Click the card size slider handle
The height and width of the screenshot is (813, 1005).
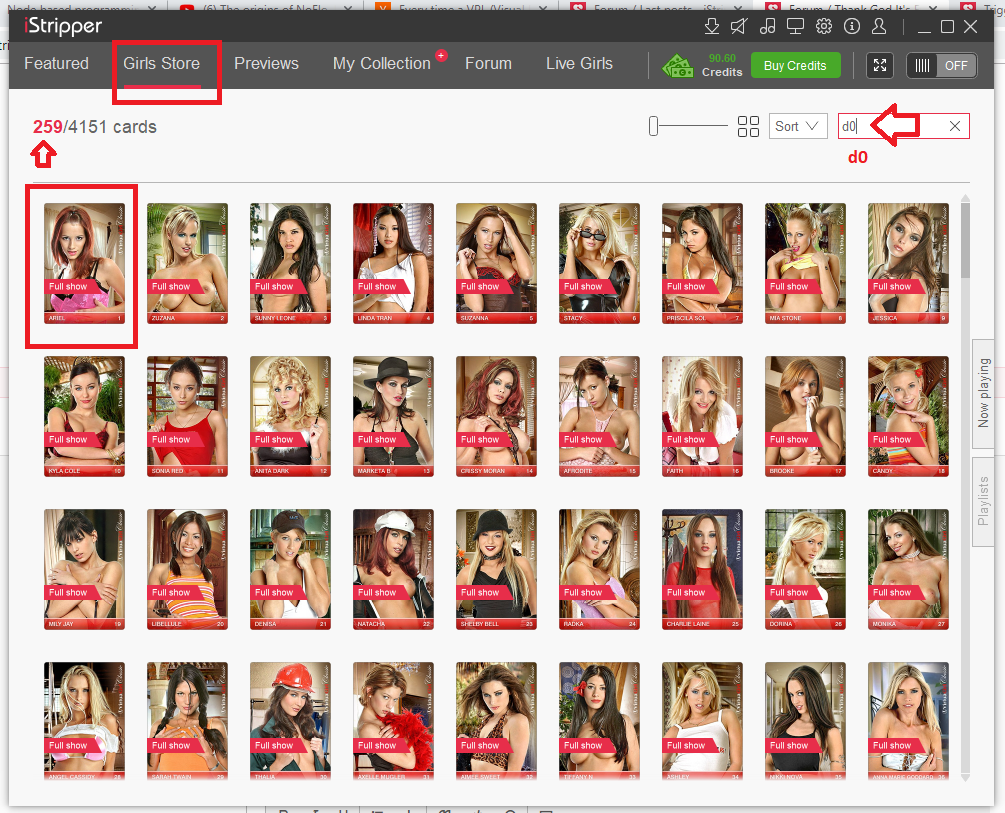click(x=653, y=126)
